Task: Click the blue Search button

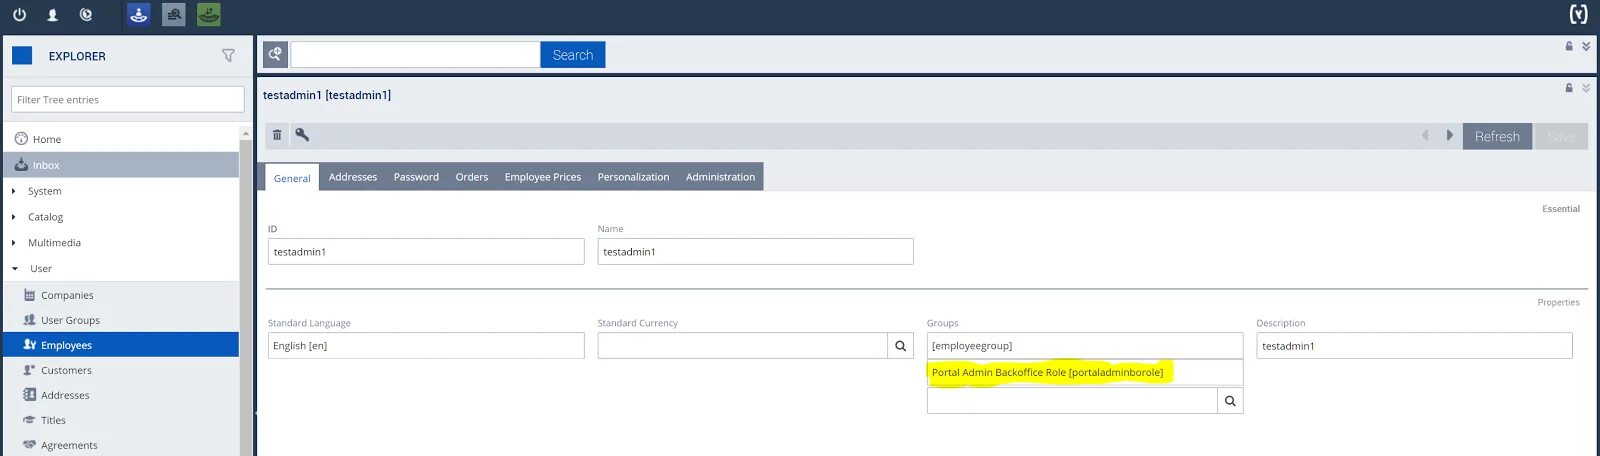Action: coord(573,55)
